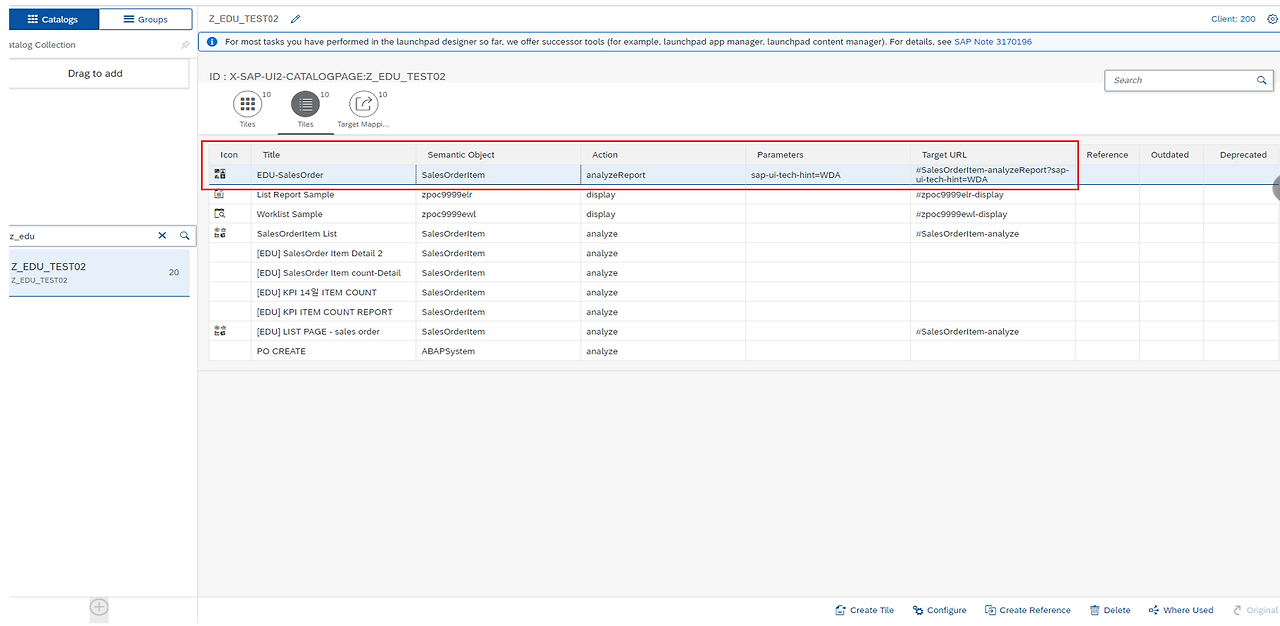
Task: Click the sap-ui-tech-hint=WDA parameters cell
Action: [x=828, y=175]
